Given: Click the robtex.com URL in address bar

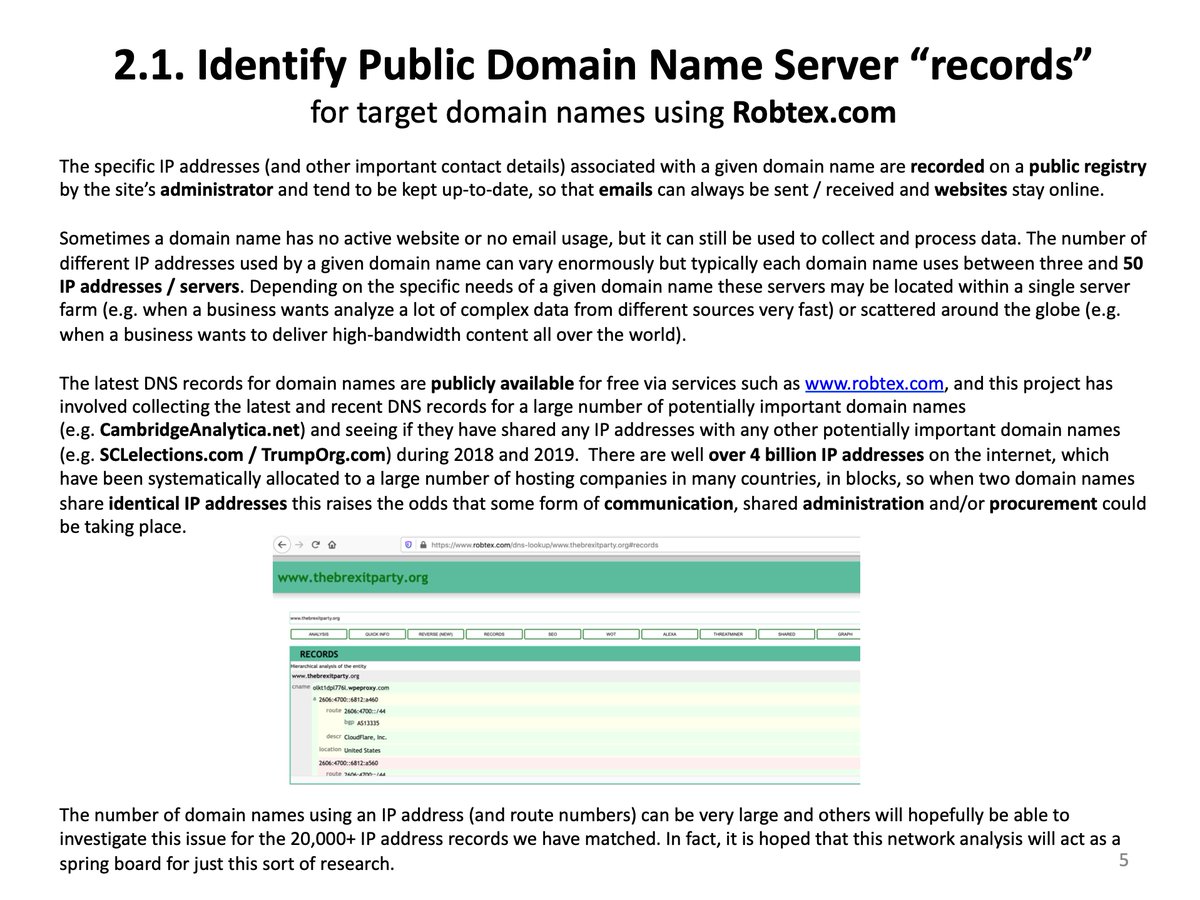Looking at the screenshot, I should 545,545.
